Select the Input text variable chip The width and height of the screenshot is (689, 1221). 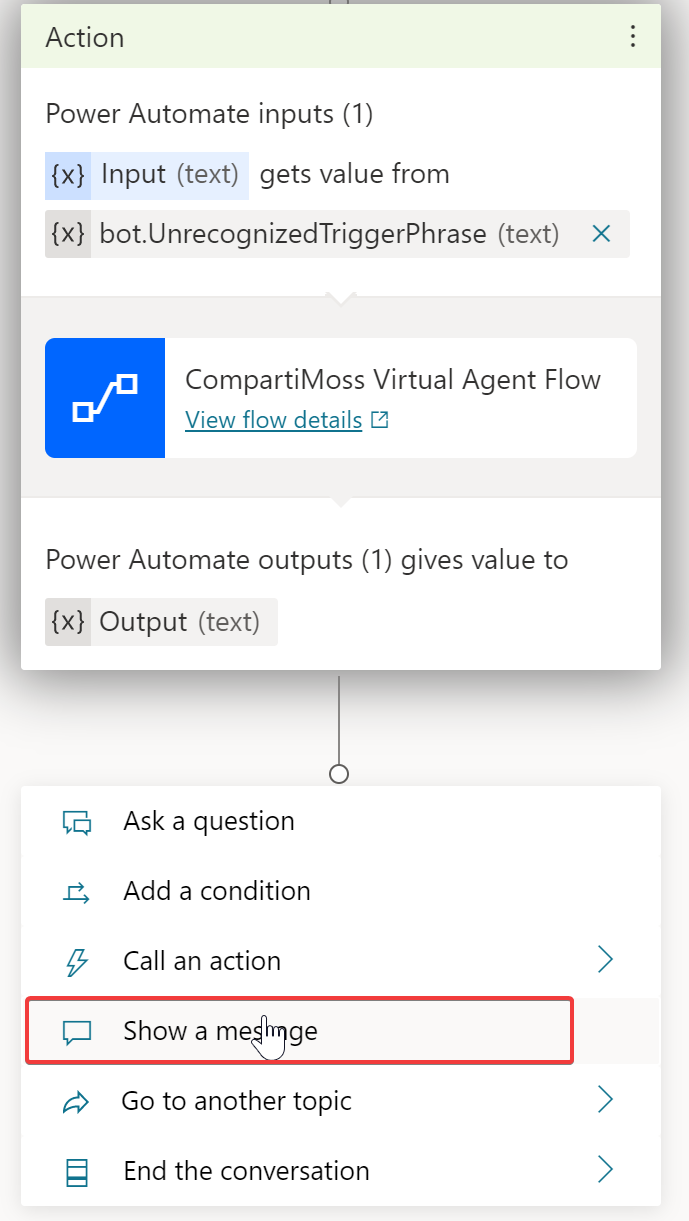click(146, 174)
